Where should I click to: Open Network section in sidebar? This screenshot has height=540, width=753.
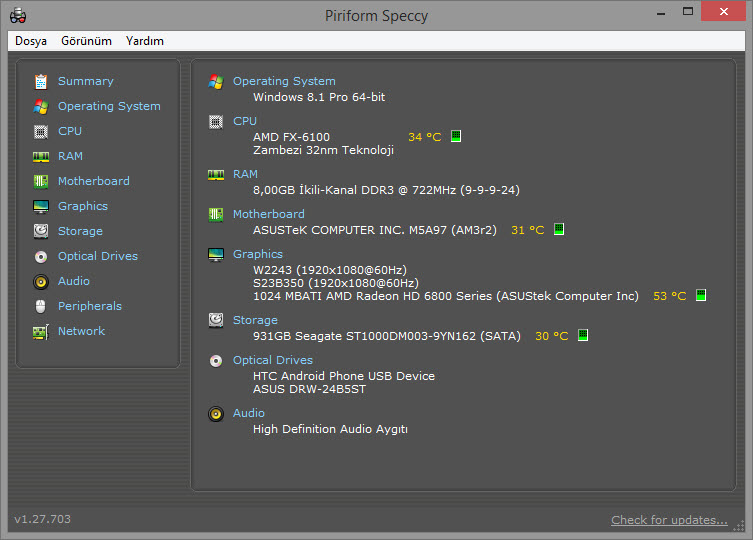(x=82, y=331)
